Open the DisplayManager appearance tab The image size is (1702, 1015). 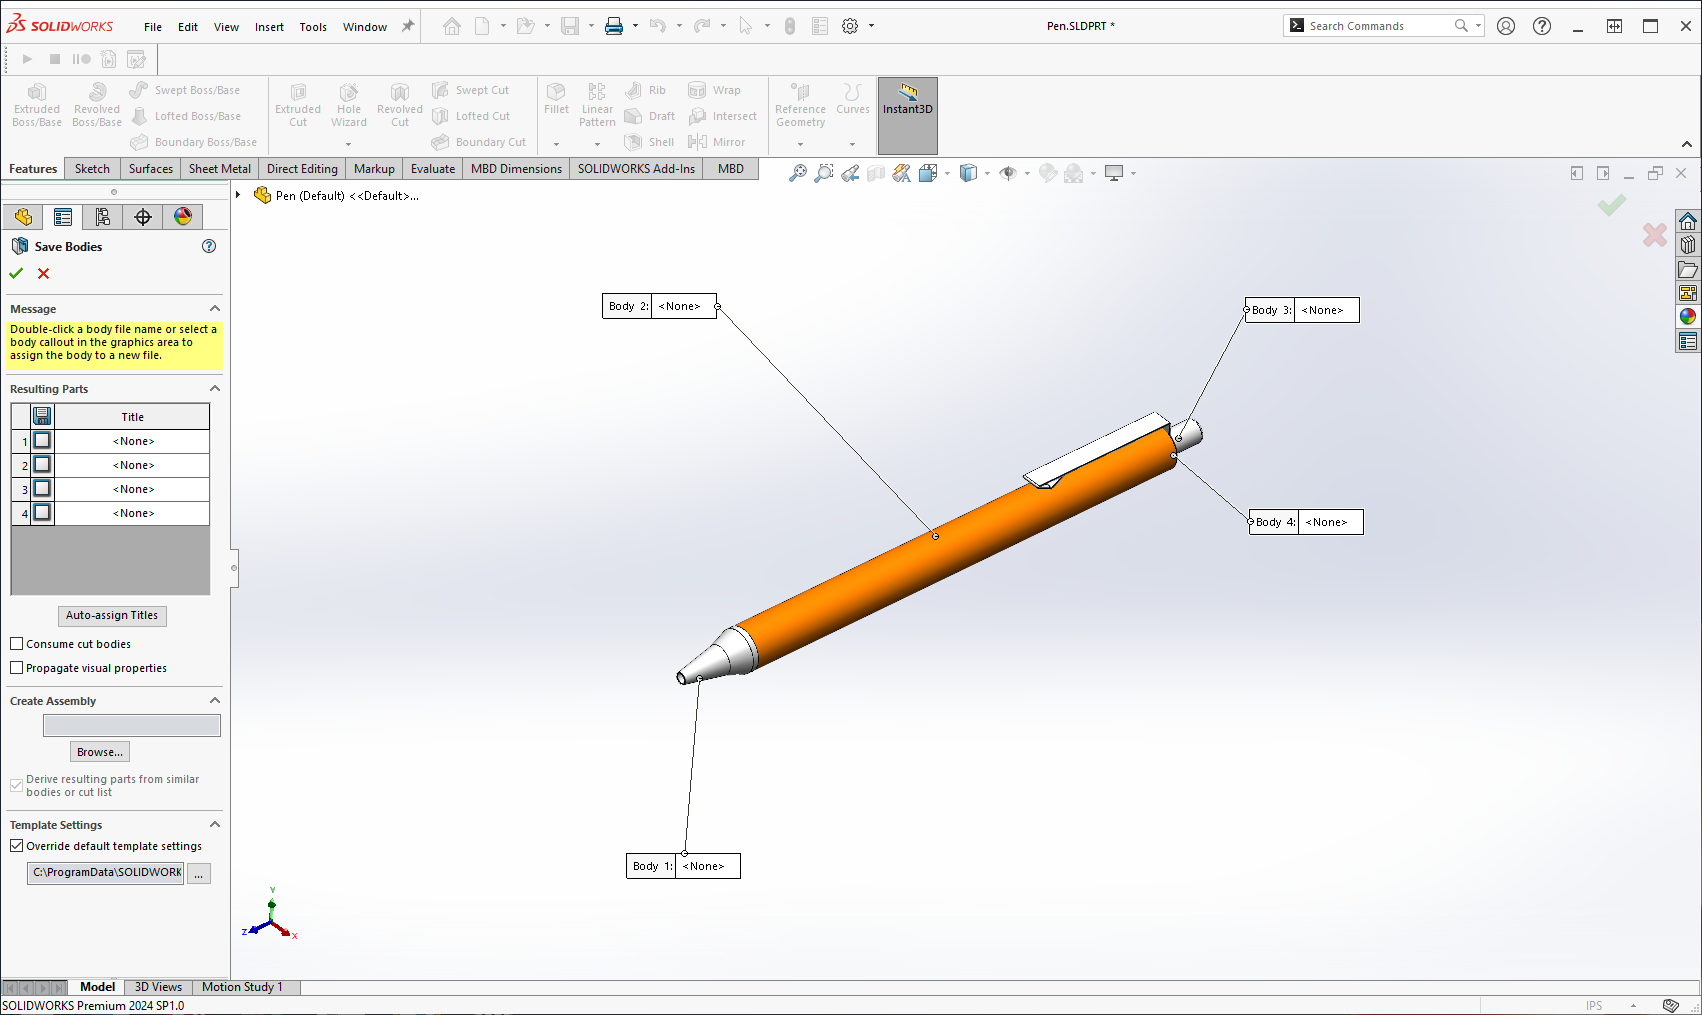[183, 217]
